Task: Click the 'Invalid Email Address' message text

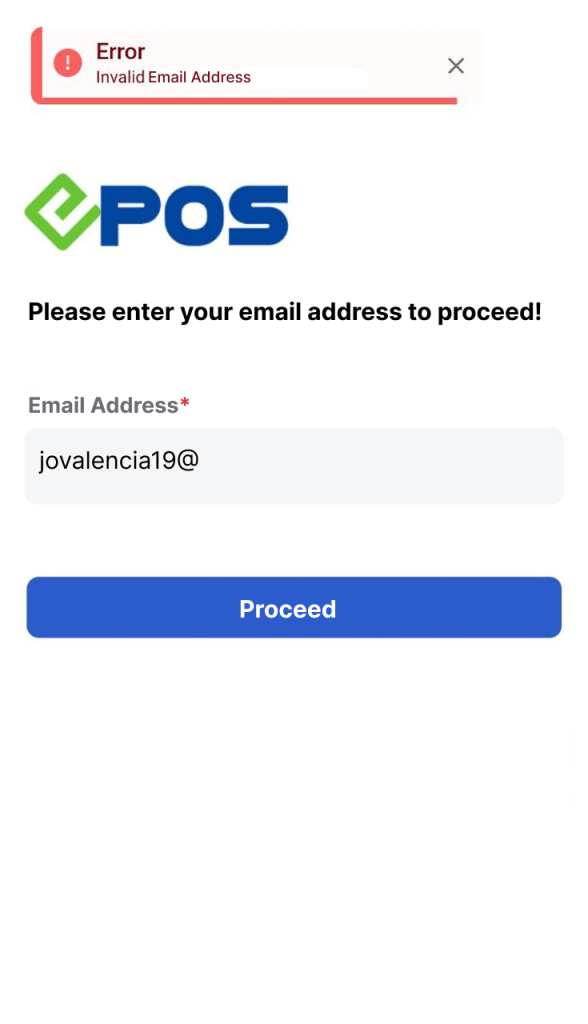Action: 173,77
